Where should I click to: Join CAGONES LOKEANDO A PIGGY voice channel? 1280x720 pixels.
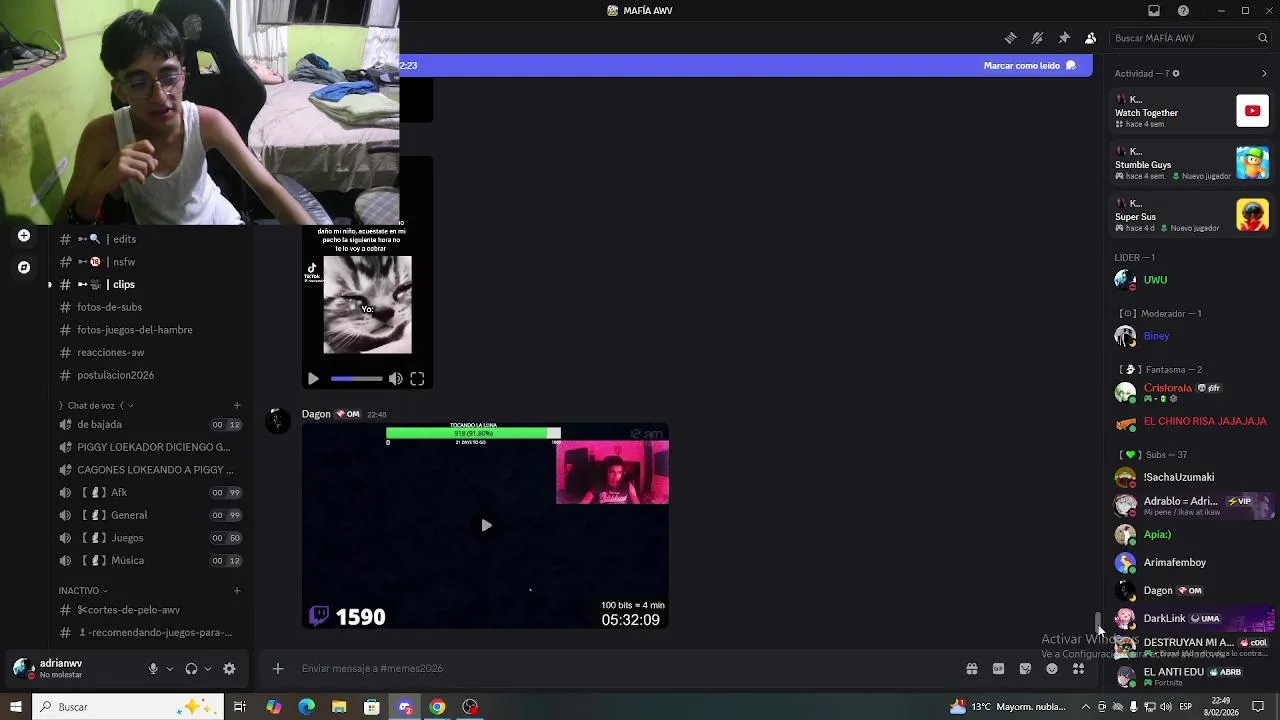tap(150, 470)
